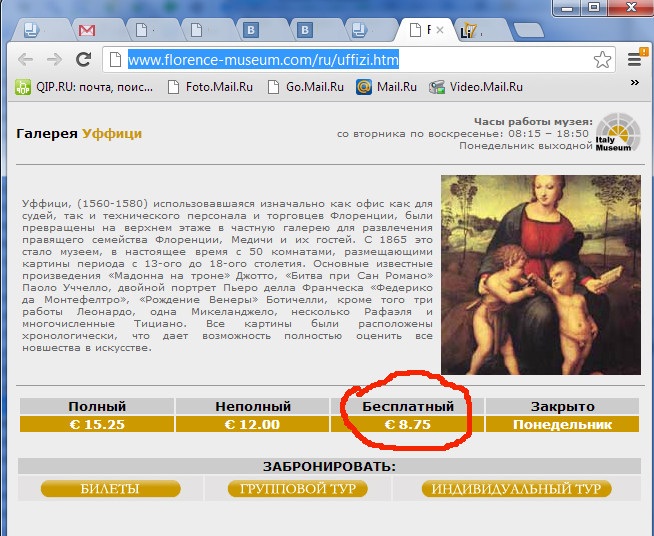Click the Неполный column header
Screen dimensions: 654x536
click(x=252, y=406)
